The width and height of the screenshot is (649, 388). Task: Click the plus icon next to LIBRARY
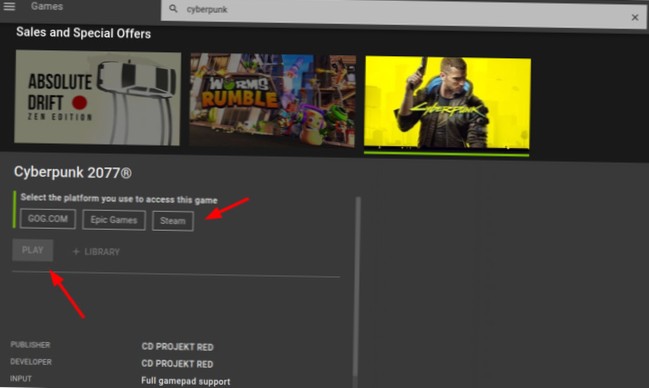click(76, 251)
